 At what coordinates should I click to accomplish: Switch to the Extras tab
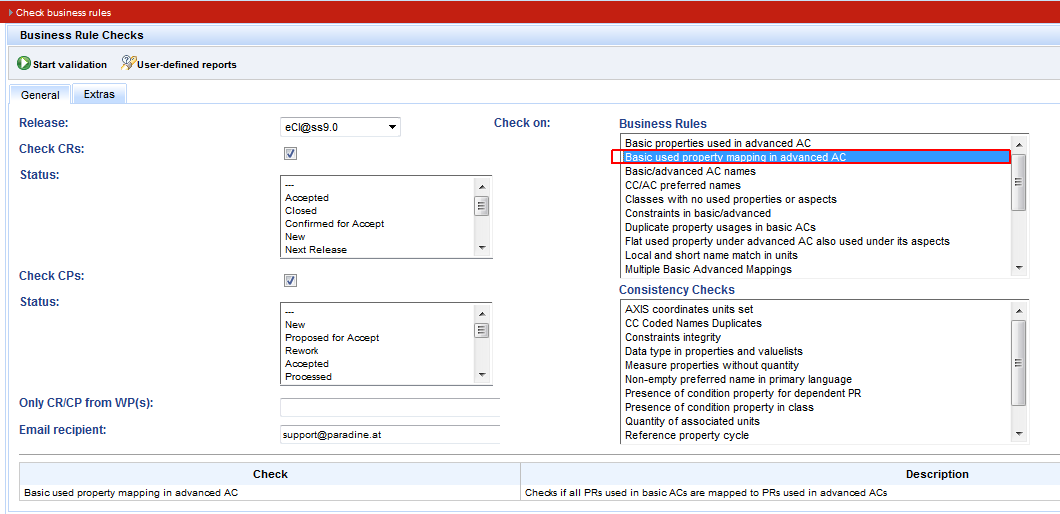99,95
